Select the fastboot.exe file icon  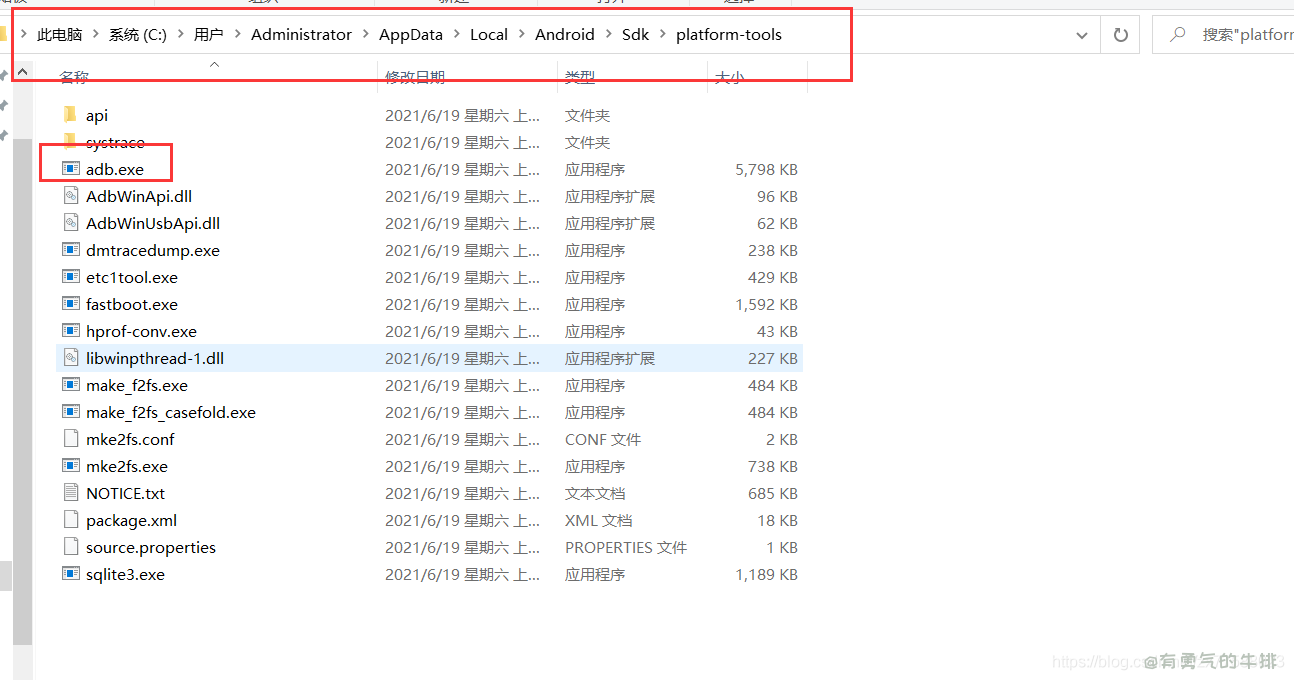pyautogui.click(x=70, y=304)
